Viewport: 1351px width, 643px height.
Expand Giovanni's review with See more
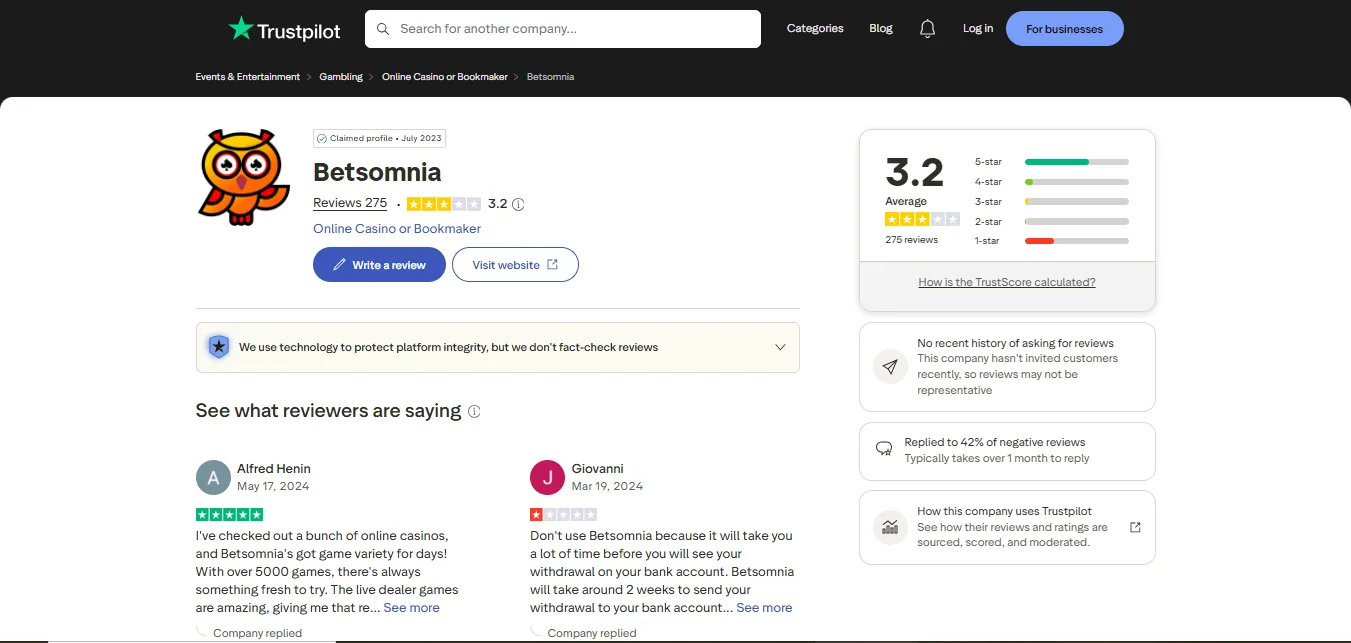click(x=764, y=608)
